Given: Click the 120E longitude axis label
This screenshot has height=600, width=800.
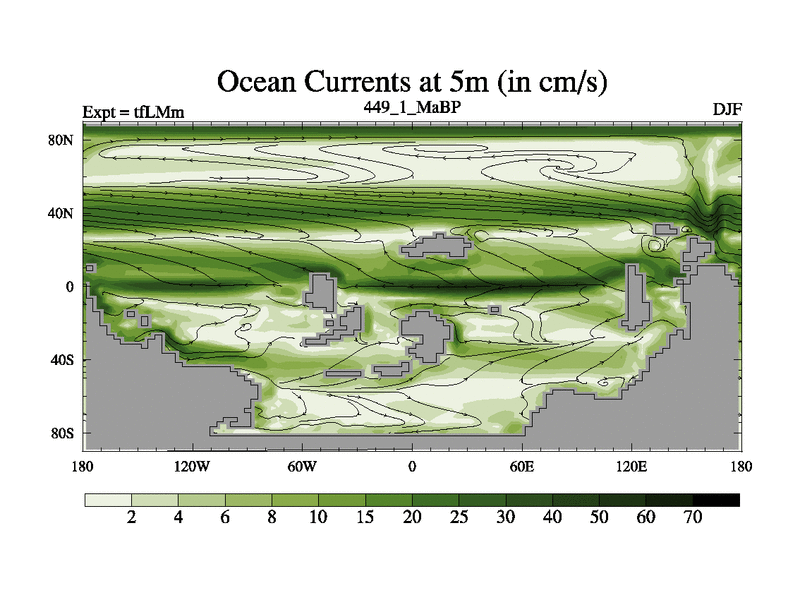Looking at the screenshot, I should tap(631, 466).
